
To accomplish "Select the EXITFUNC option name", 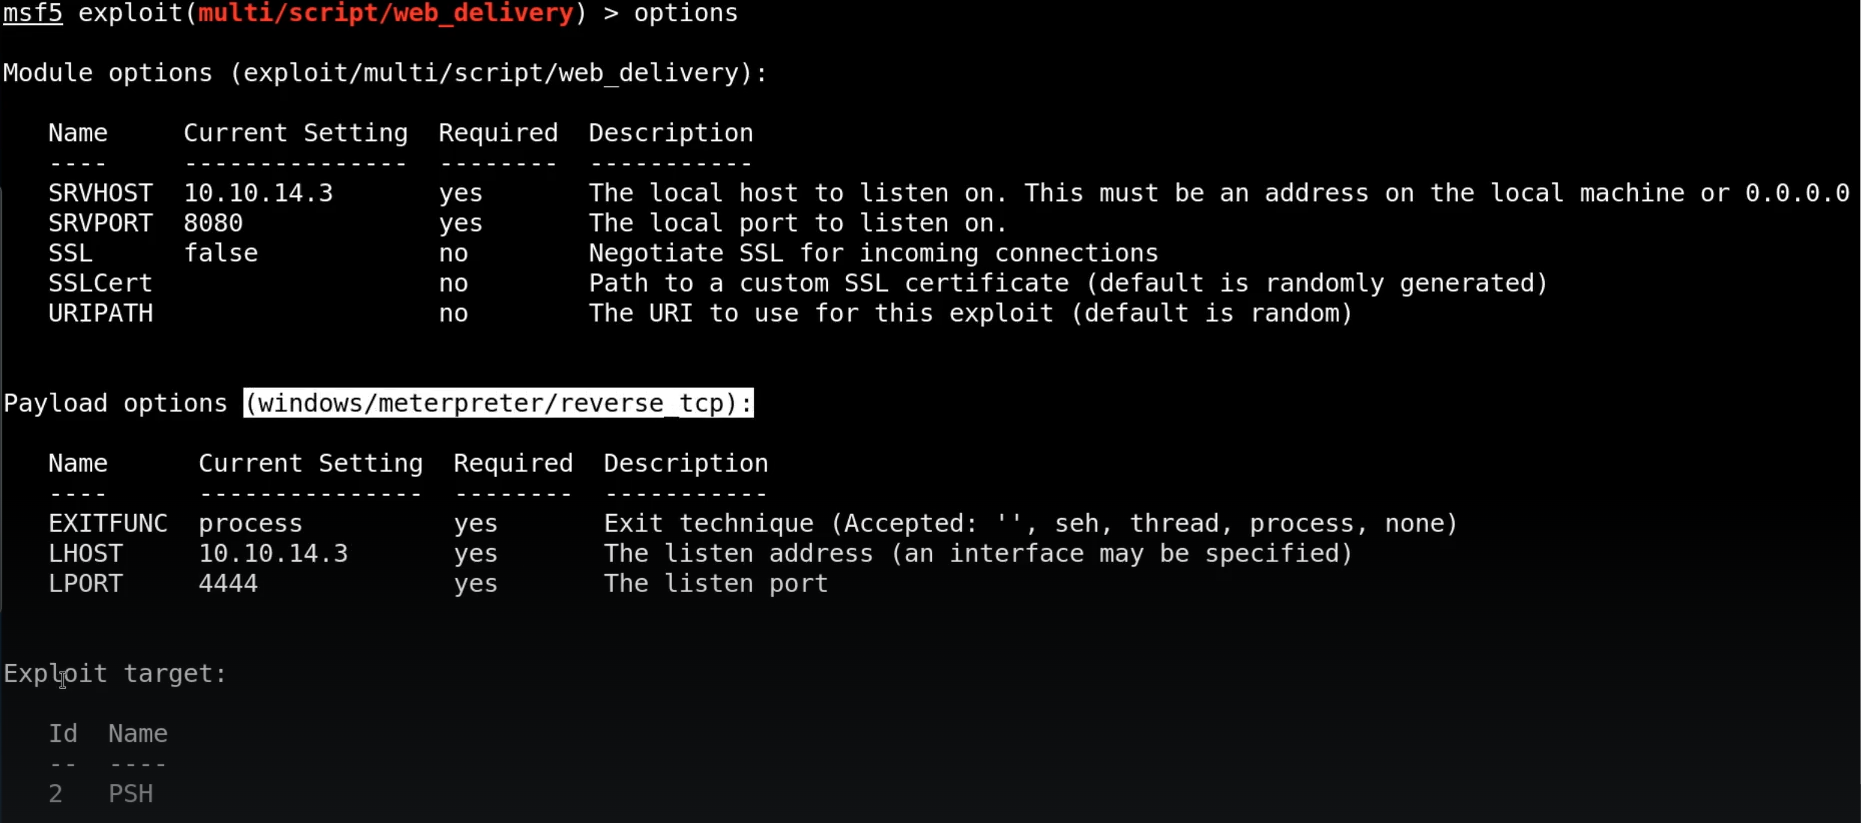I will click(108, 523).
